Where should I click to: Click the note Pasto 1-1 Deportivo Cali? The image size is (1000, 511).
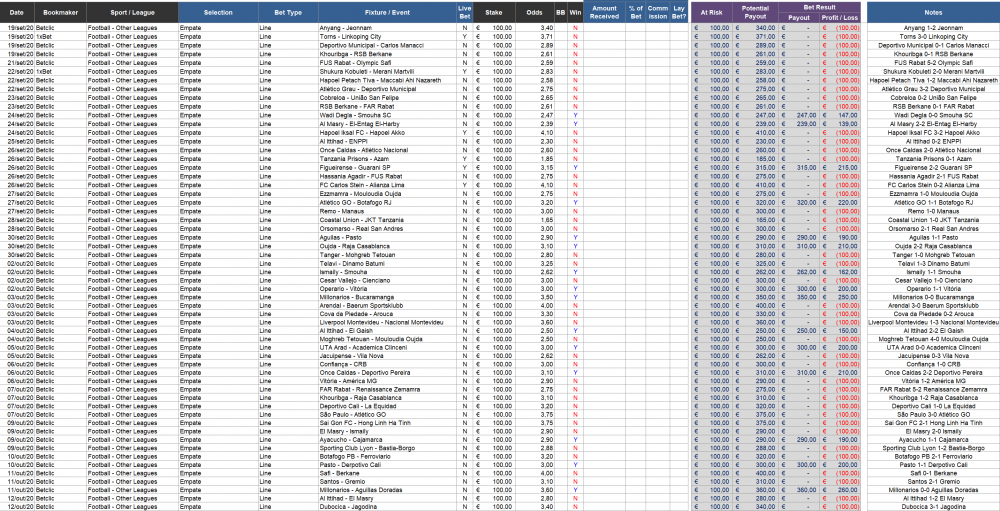[x=933, y=465]
